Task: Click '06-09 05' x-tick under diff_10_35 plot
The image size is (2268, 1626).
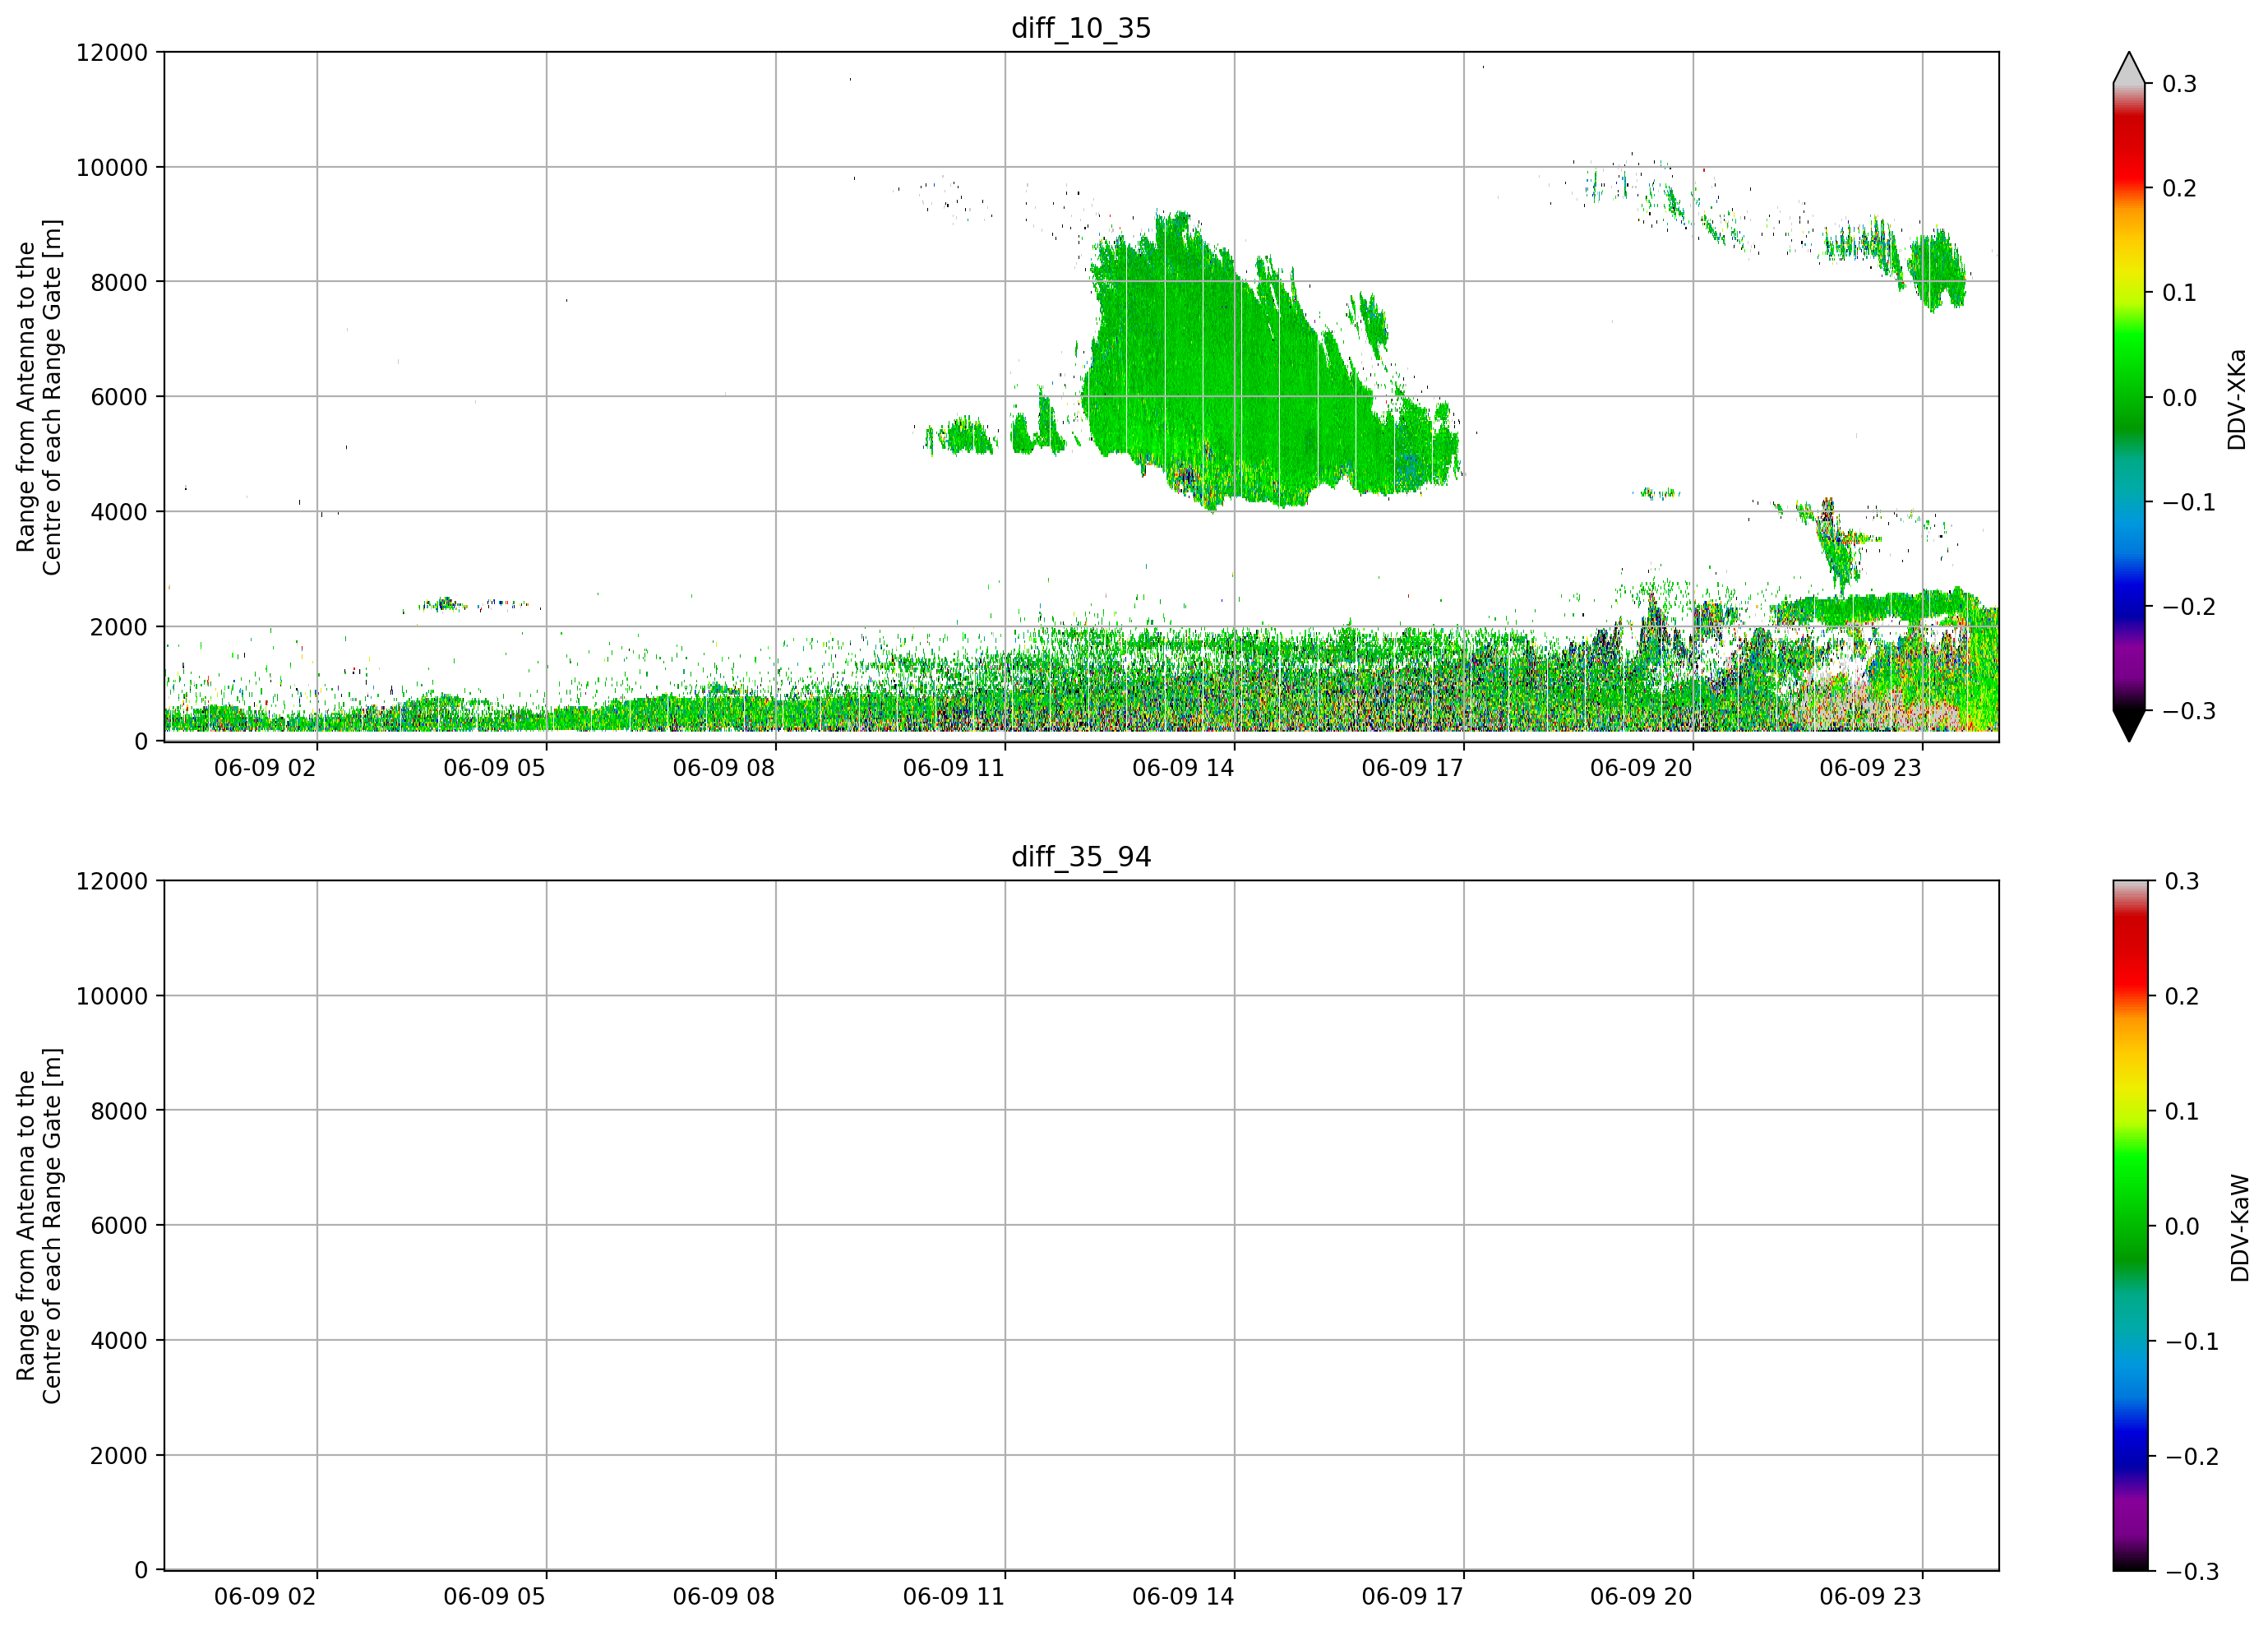Action: pos(494,768)
